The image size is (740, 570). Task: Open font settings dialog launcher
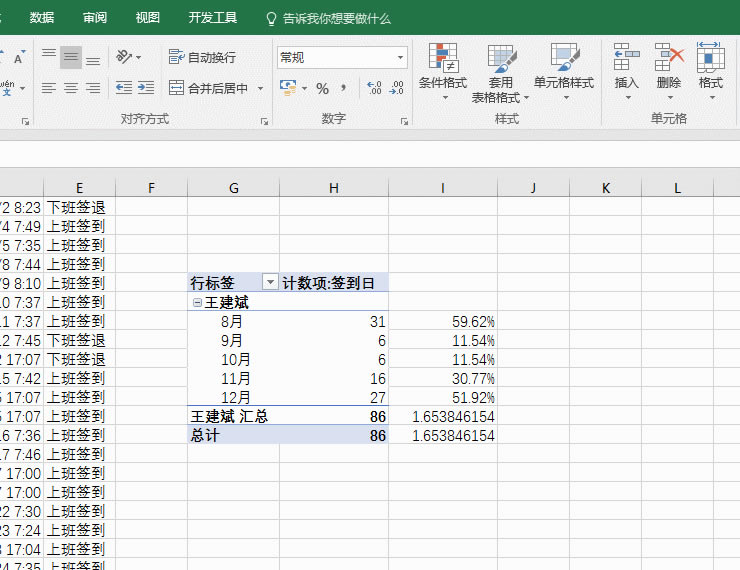[x=25, y=122]
